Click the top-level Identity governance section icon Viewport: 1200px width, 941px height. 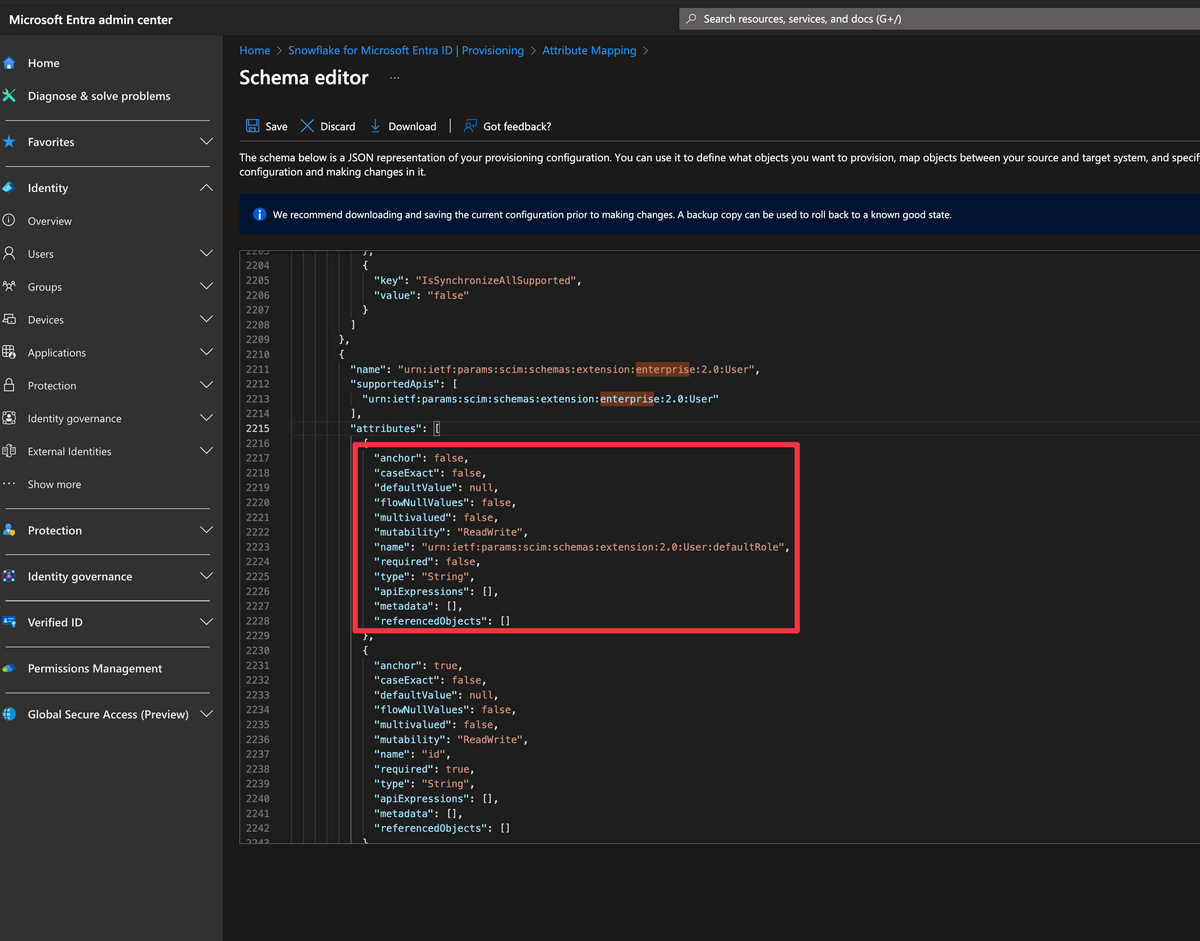tap(9, 577)
